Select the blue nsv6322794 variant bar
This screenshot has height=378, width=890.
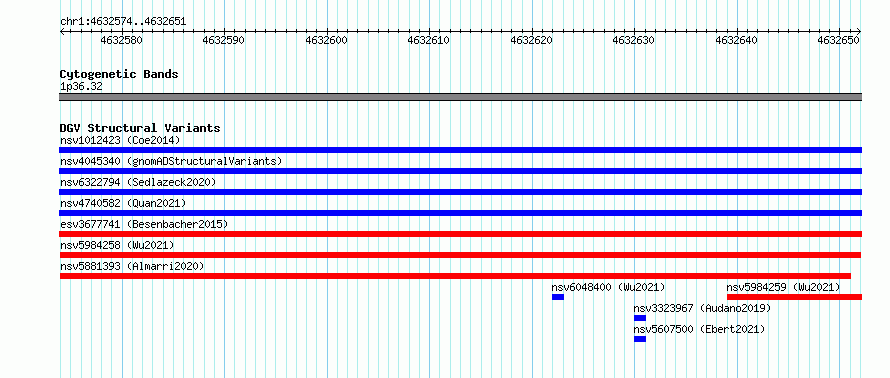pos(460,192)
